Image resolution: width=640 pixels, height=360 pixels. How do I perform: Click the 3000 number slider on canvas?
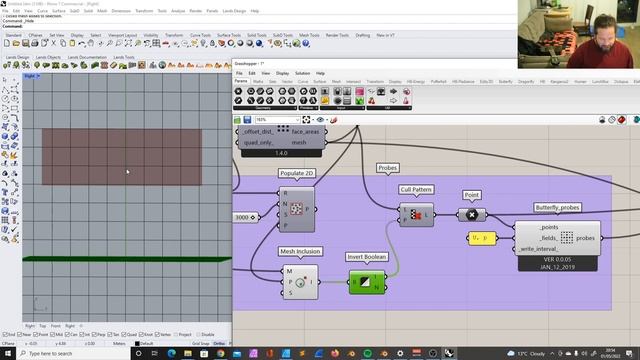click(246, 218)
